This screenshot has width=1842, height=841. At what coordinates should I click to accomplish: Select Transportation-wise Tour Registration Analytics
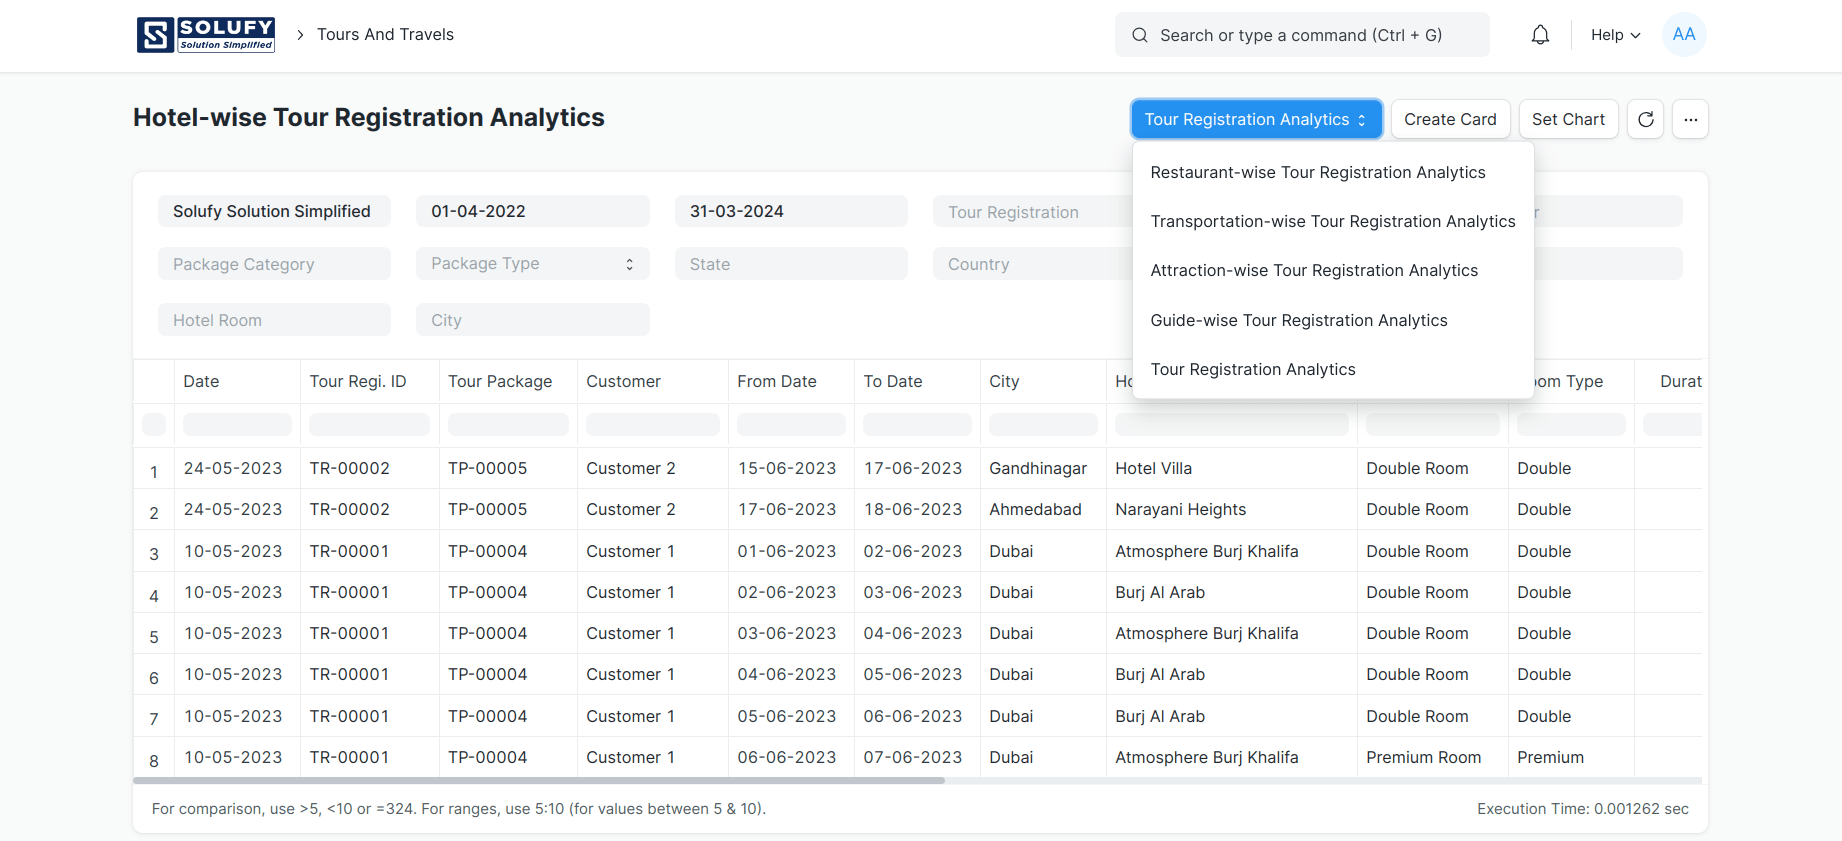coord(1332,222)
